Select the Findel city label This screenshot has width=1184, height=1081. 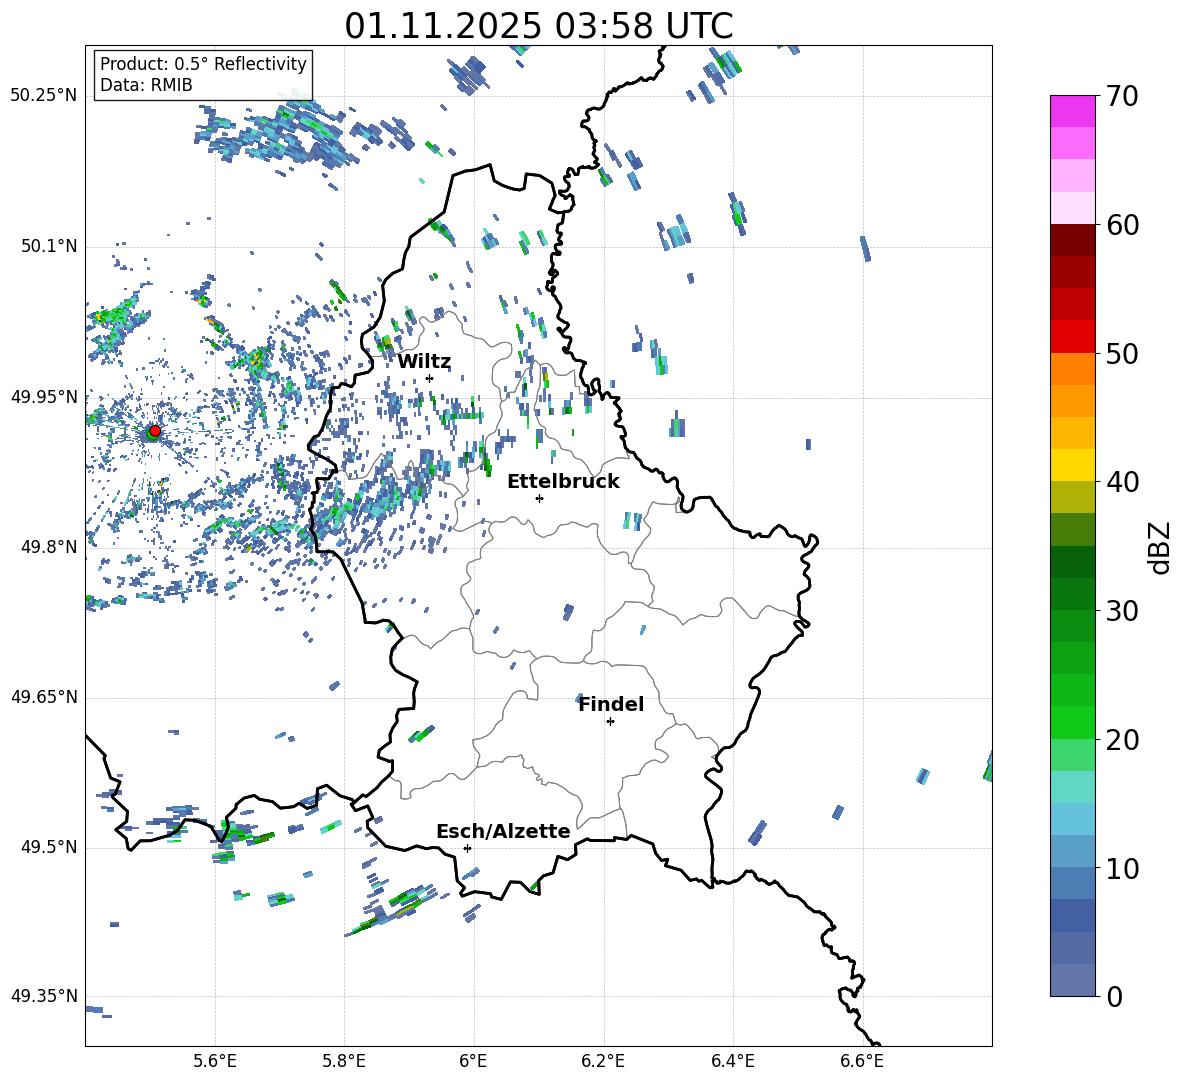coord(611,704)
